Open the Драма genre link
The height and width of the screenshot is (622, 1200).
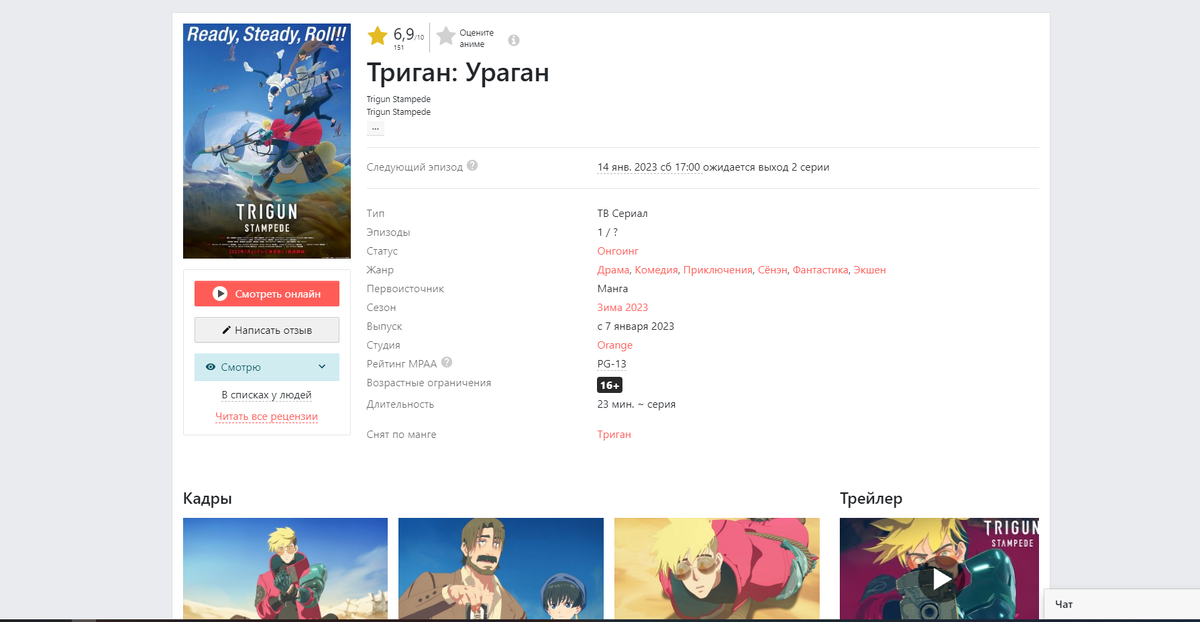[x=613, y=270]
